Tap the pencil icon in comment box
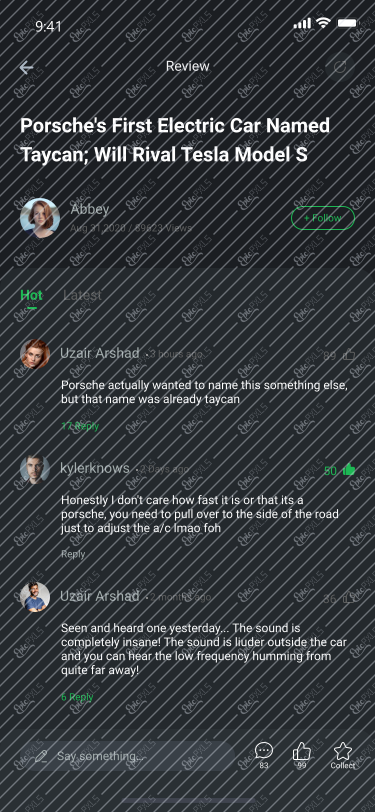 coord(41,756)
